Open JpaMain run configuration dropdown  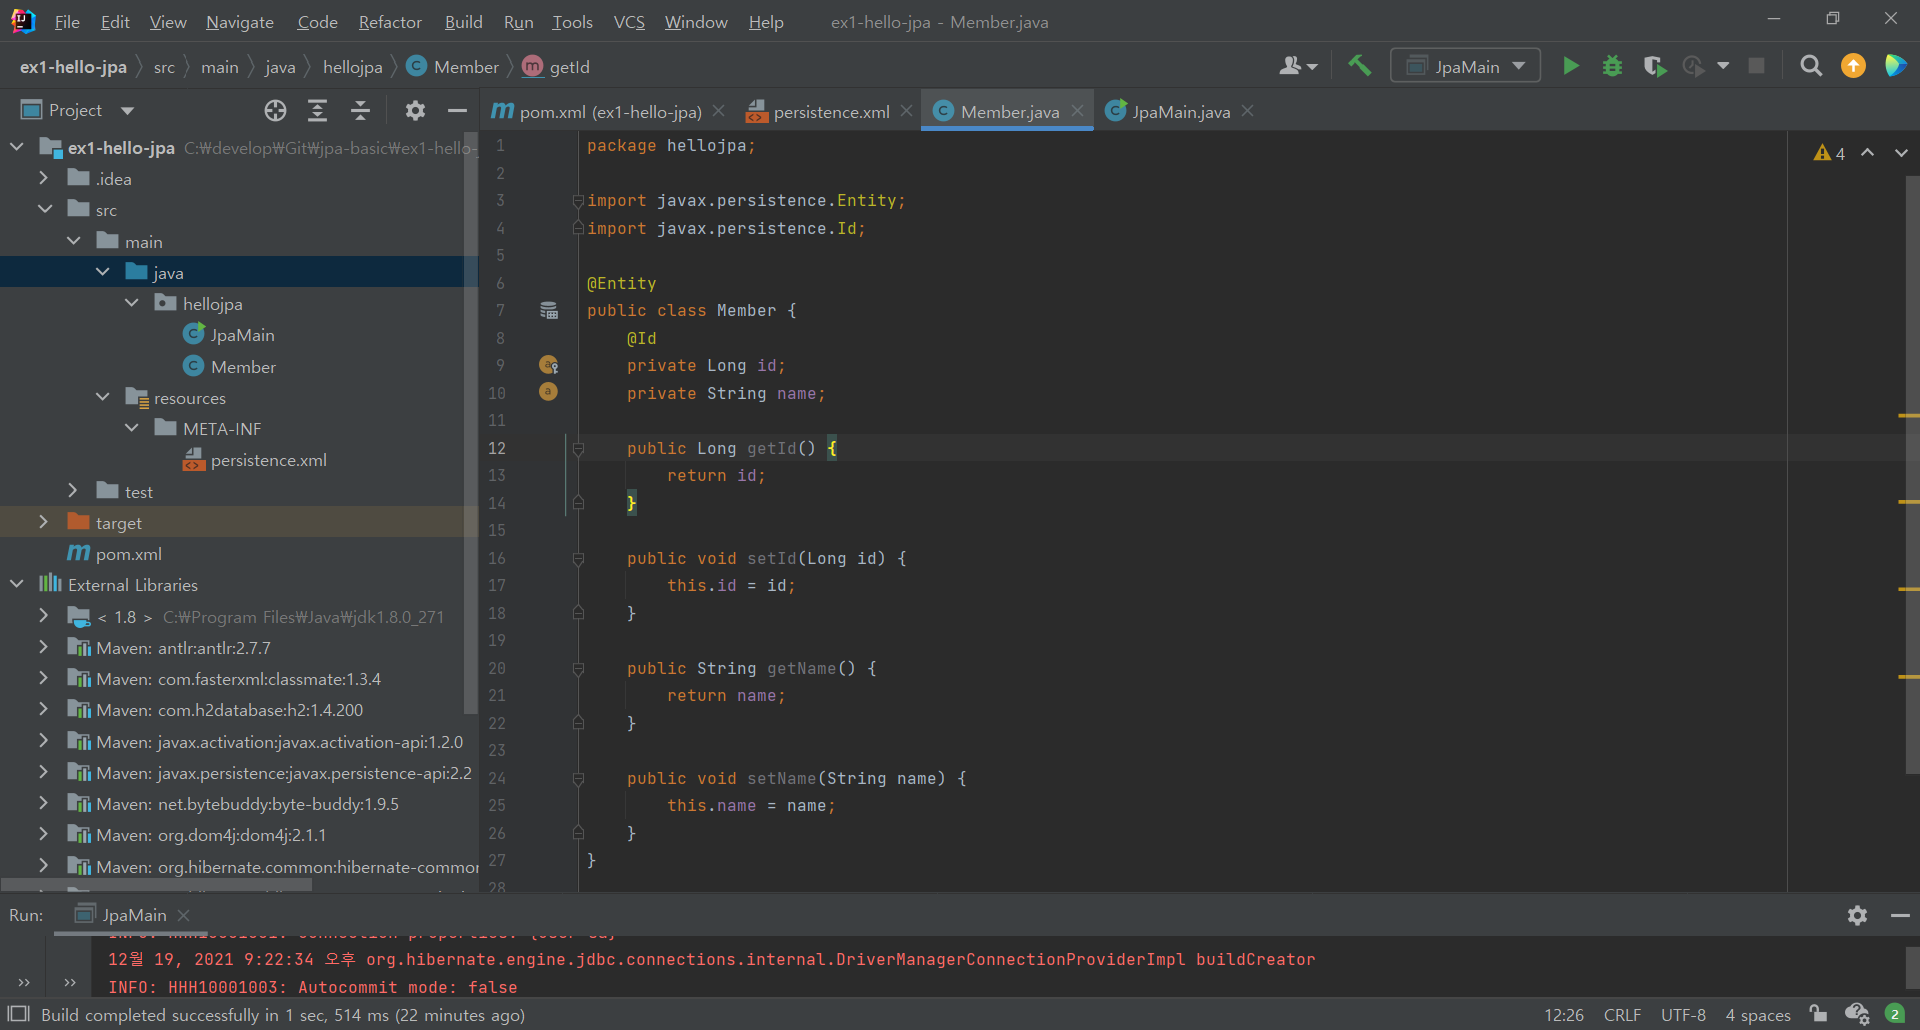(1466, 66)
